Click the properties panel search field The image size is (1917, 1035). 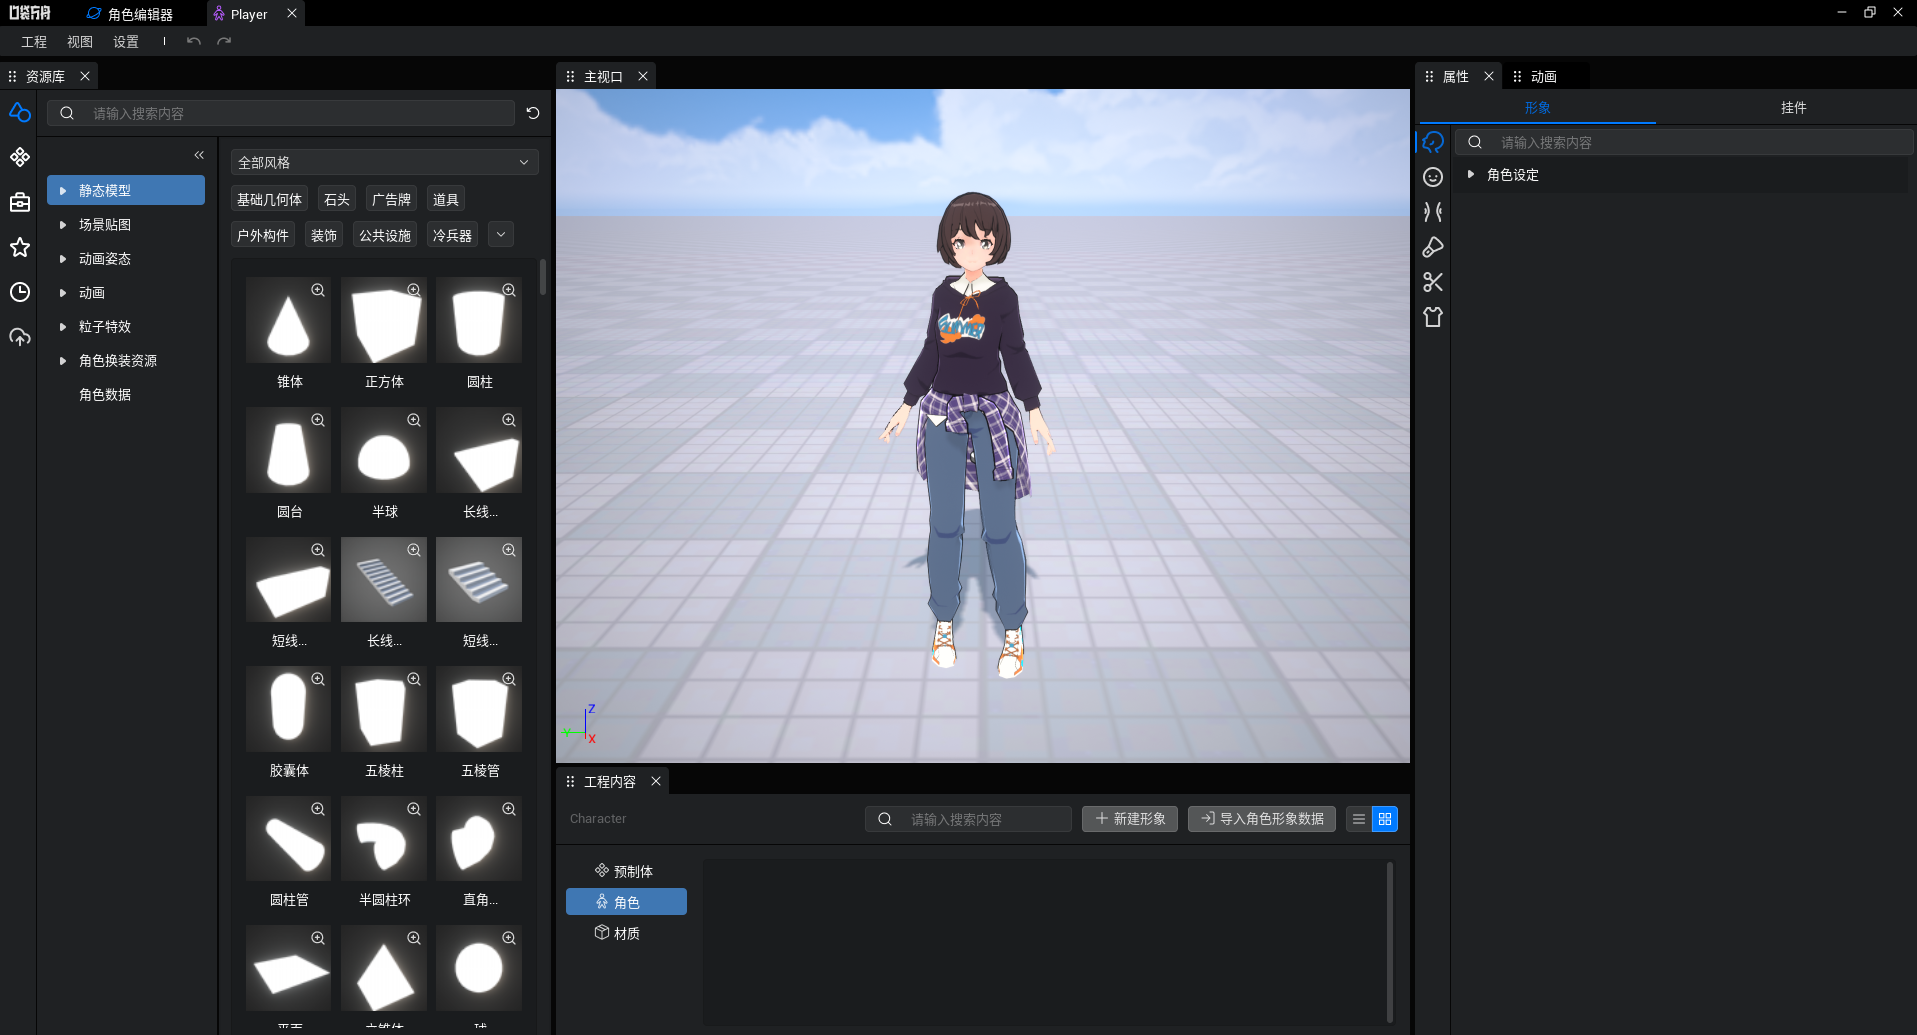pos(1684,142)
